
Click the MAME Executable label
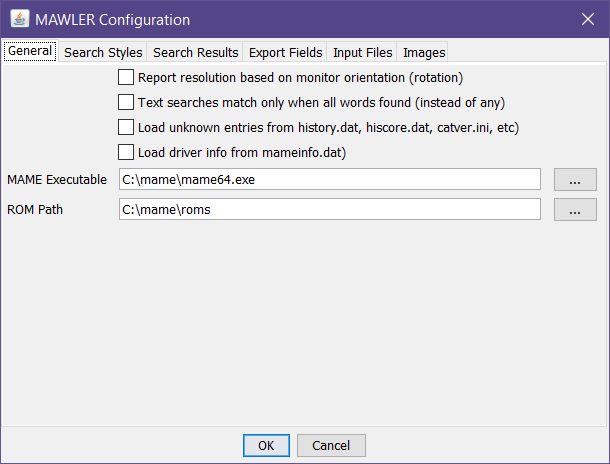[x=57, y=180]
